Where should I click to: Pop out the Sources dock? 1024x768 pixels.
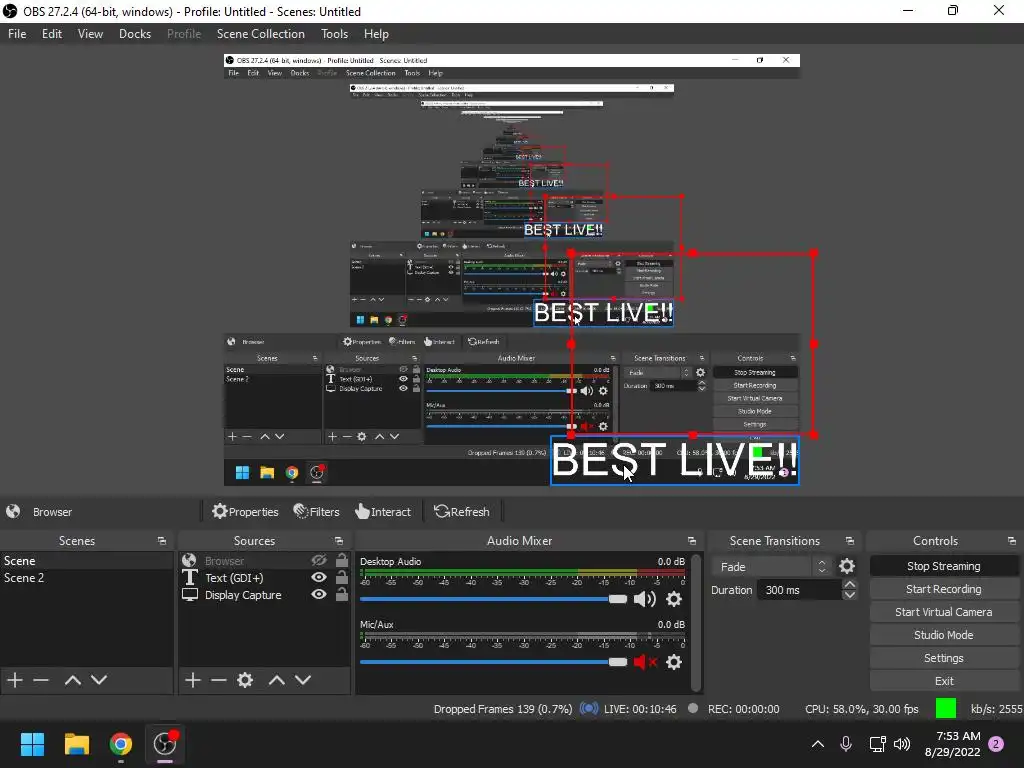pyautogui.click(x=339, y=541)
